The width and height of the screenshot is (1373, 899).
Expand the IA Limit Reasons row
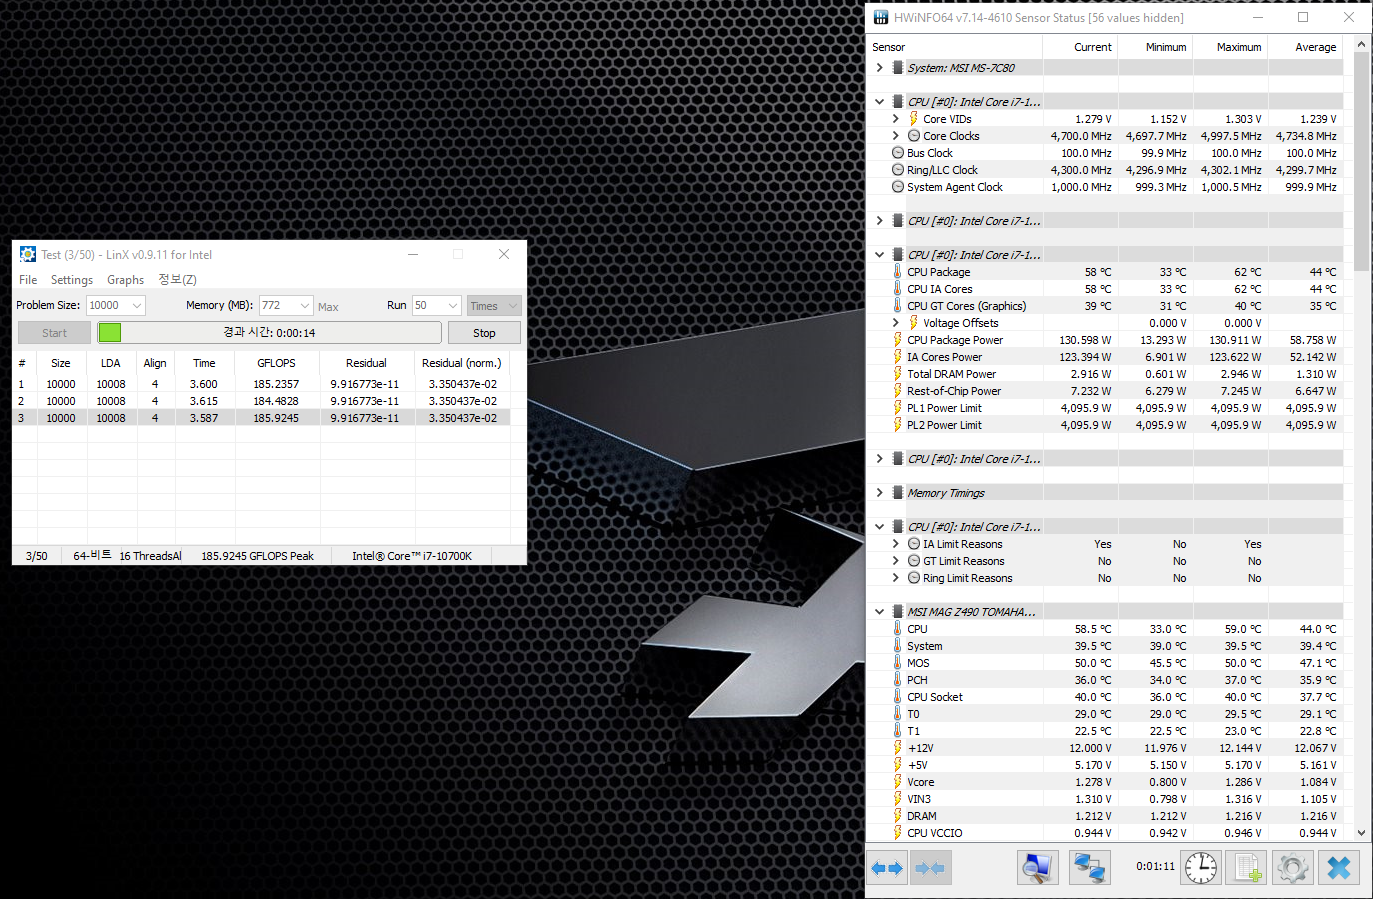[x=896, y=544]
